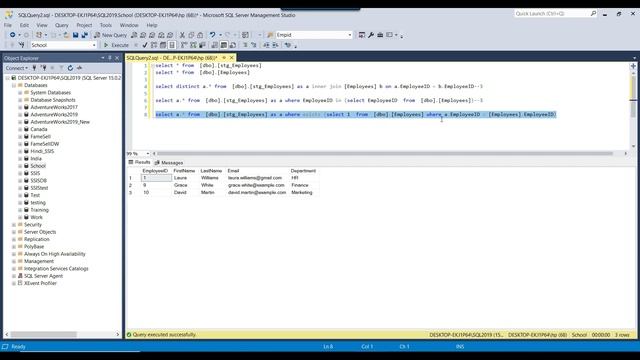Switch to the Messages tab
The height and width of the screenshot is (360, 640).
point(169,162)
